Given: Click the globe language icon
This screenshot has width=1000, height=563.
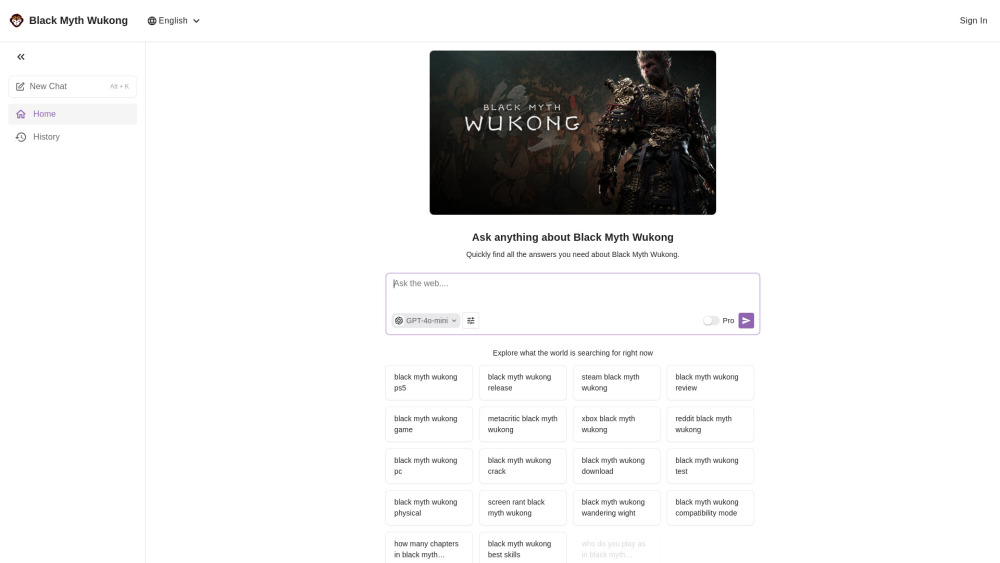Looking at the screenshot, I should tap(152, 20).
